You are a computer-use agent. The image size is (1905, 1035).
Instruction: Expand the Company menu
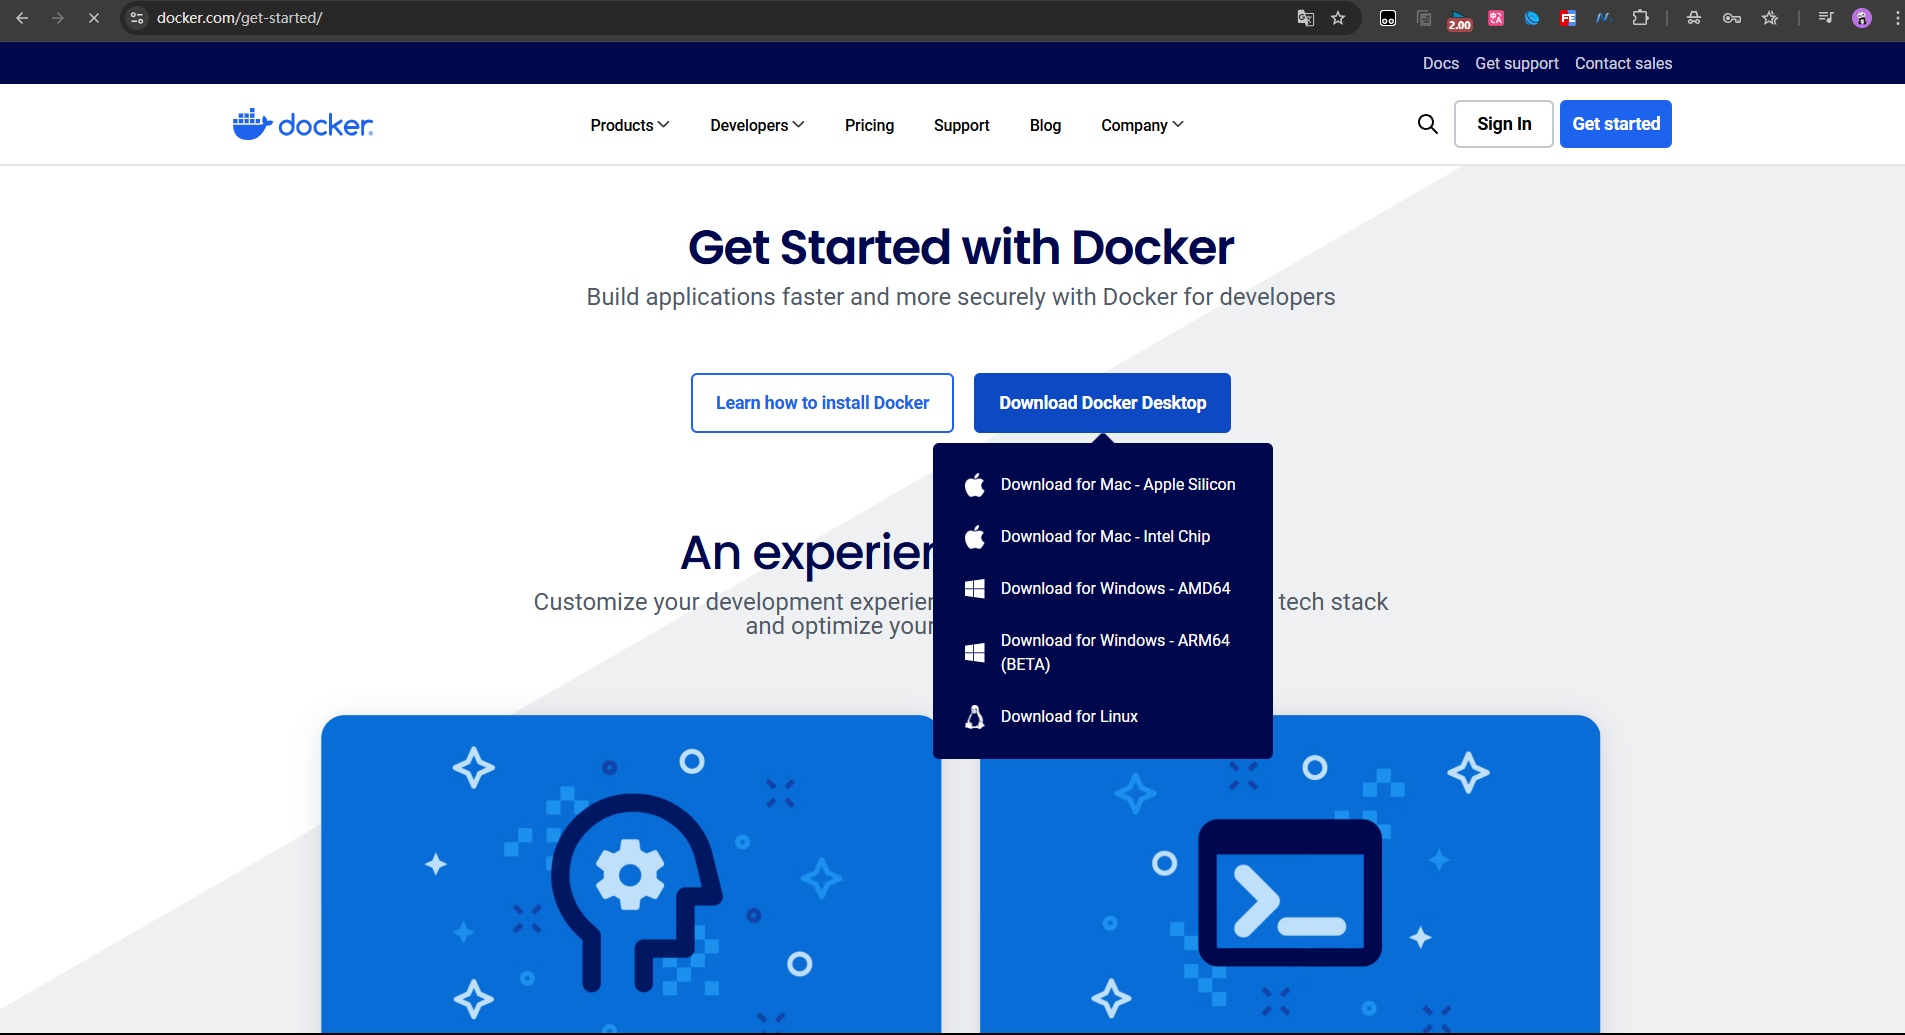1141,124
